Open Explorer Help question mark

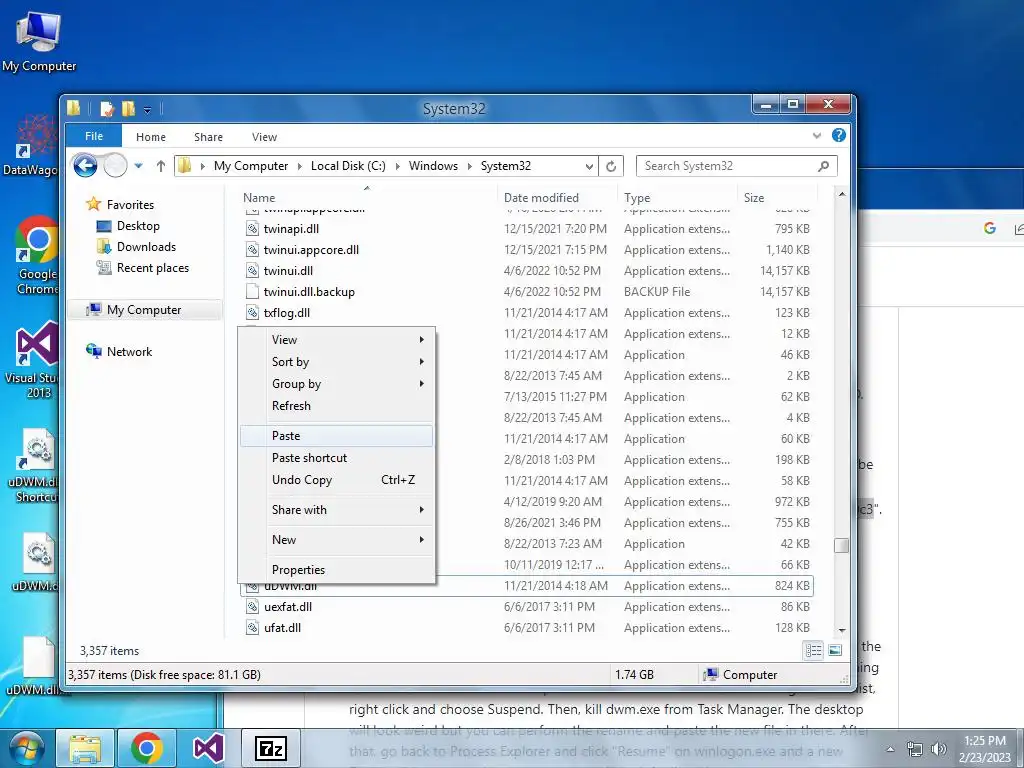(x=839, y=135)
